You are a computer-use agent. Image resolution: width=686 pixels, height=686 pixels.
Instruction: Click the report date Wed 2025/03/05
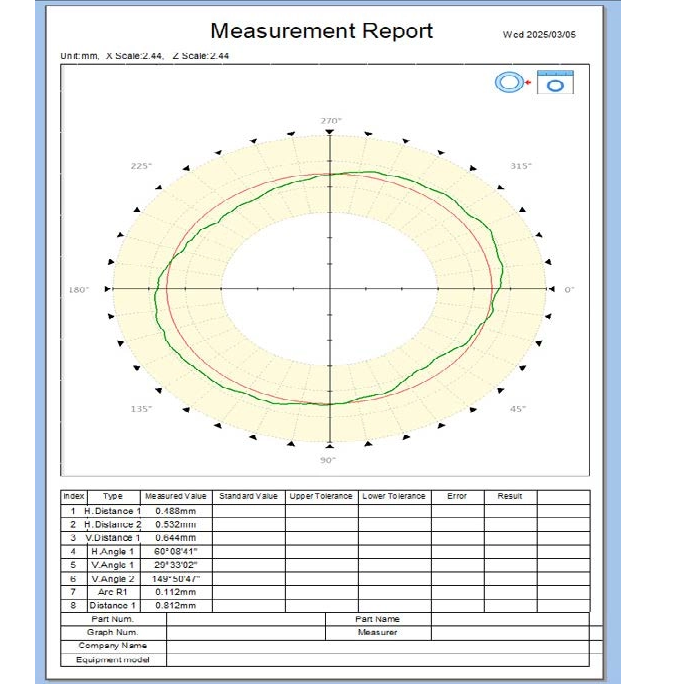coord(539,34)
